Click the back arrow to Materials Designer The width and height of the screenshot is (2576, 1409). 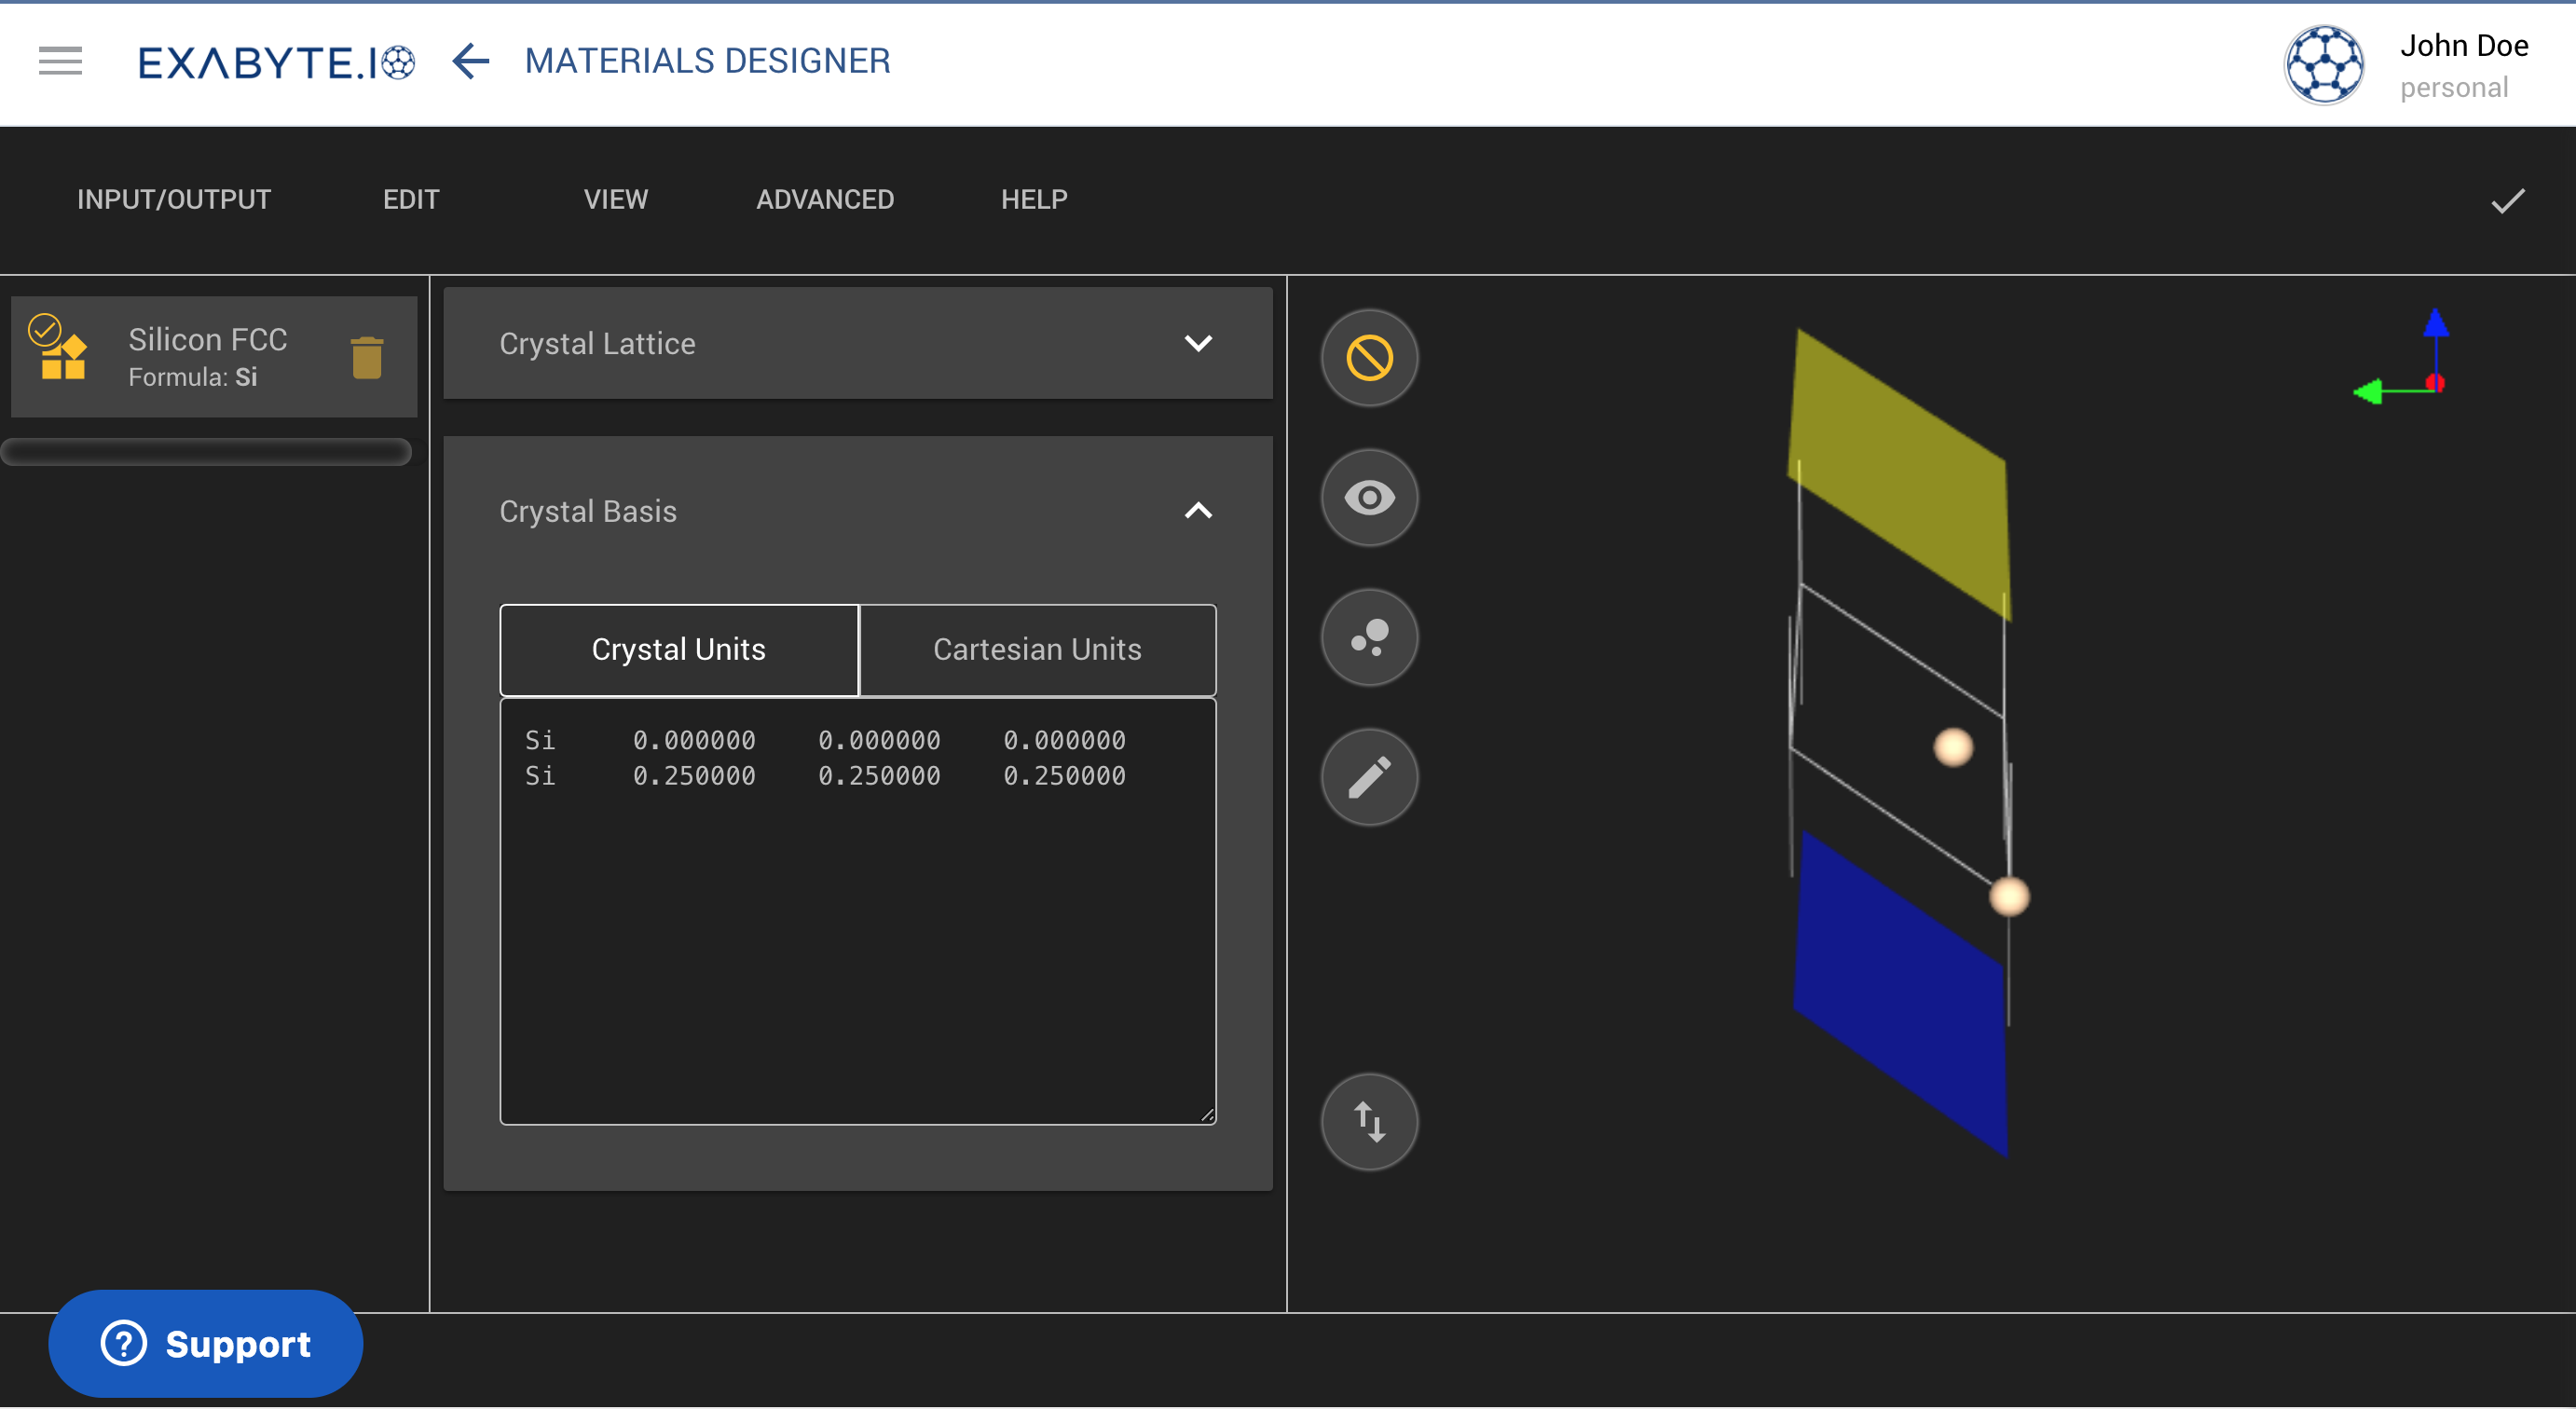[x=470, y=61]
